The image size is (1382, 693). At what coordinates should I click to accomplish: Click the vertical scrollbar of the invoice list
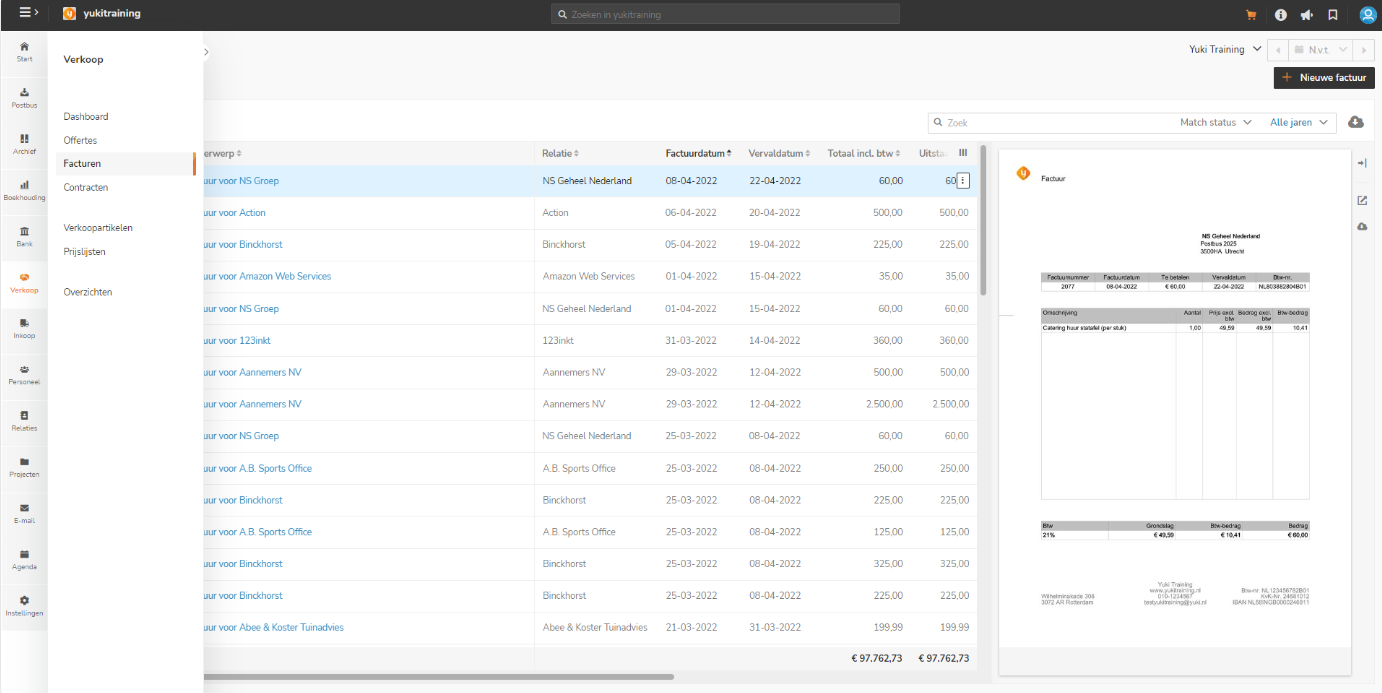coord(983,221)
